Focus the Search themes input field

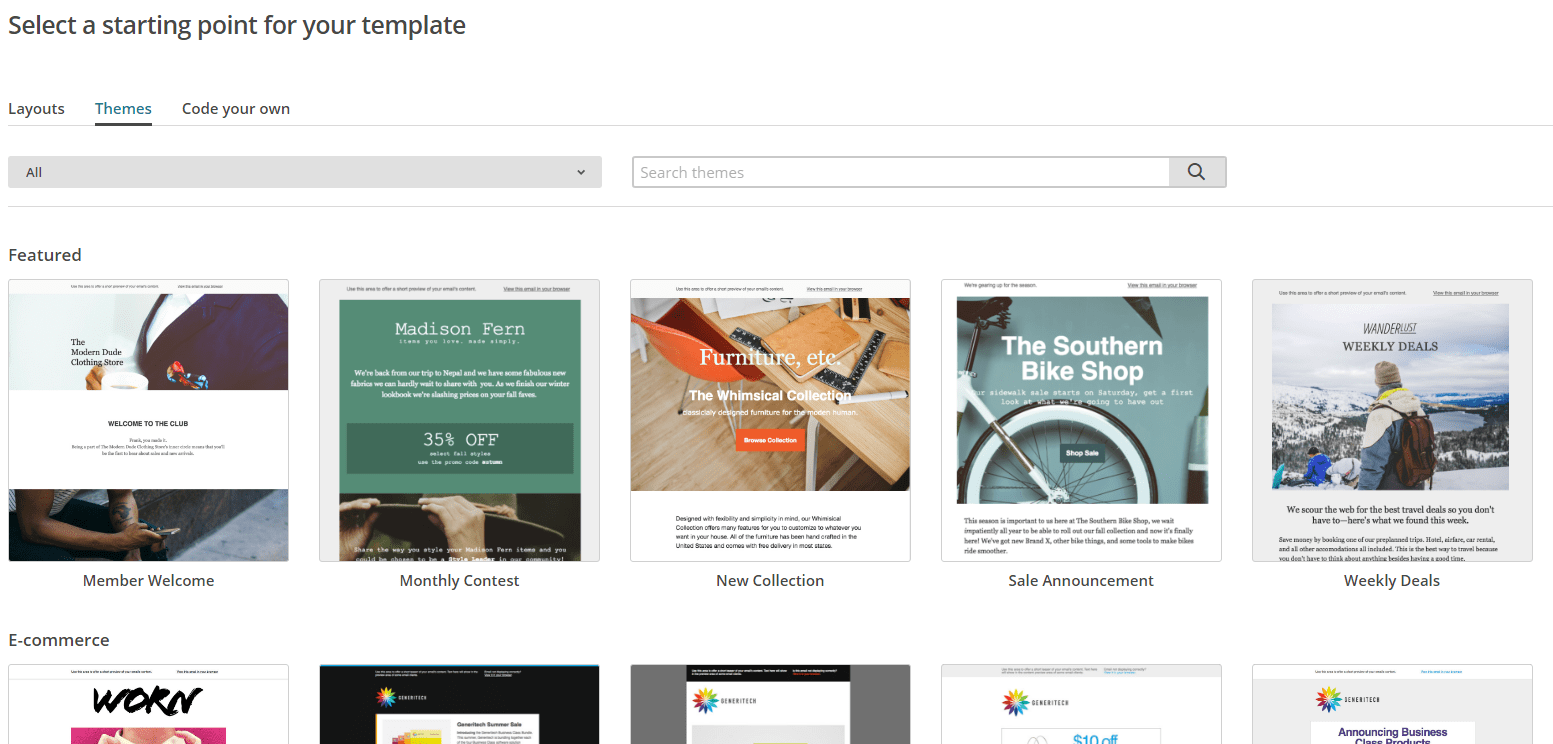tap(901, 172)
